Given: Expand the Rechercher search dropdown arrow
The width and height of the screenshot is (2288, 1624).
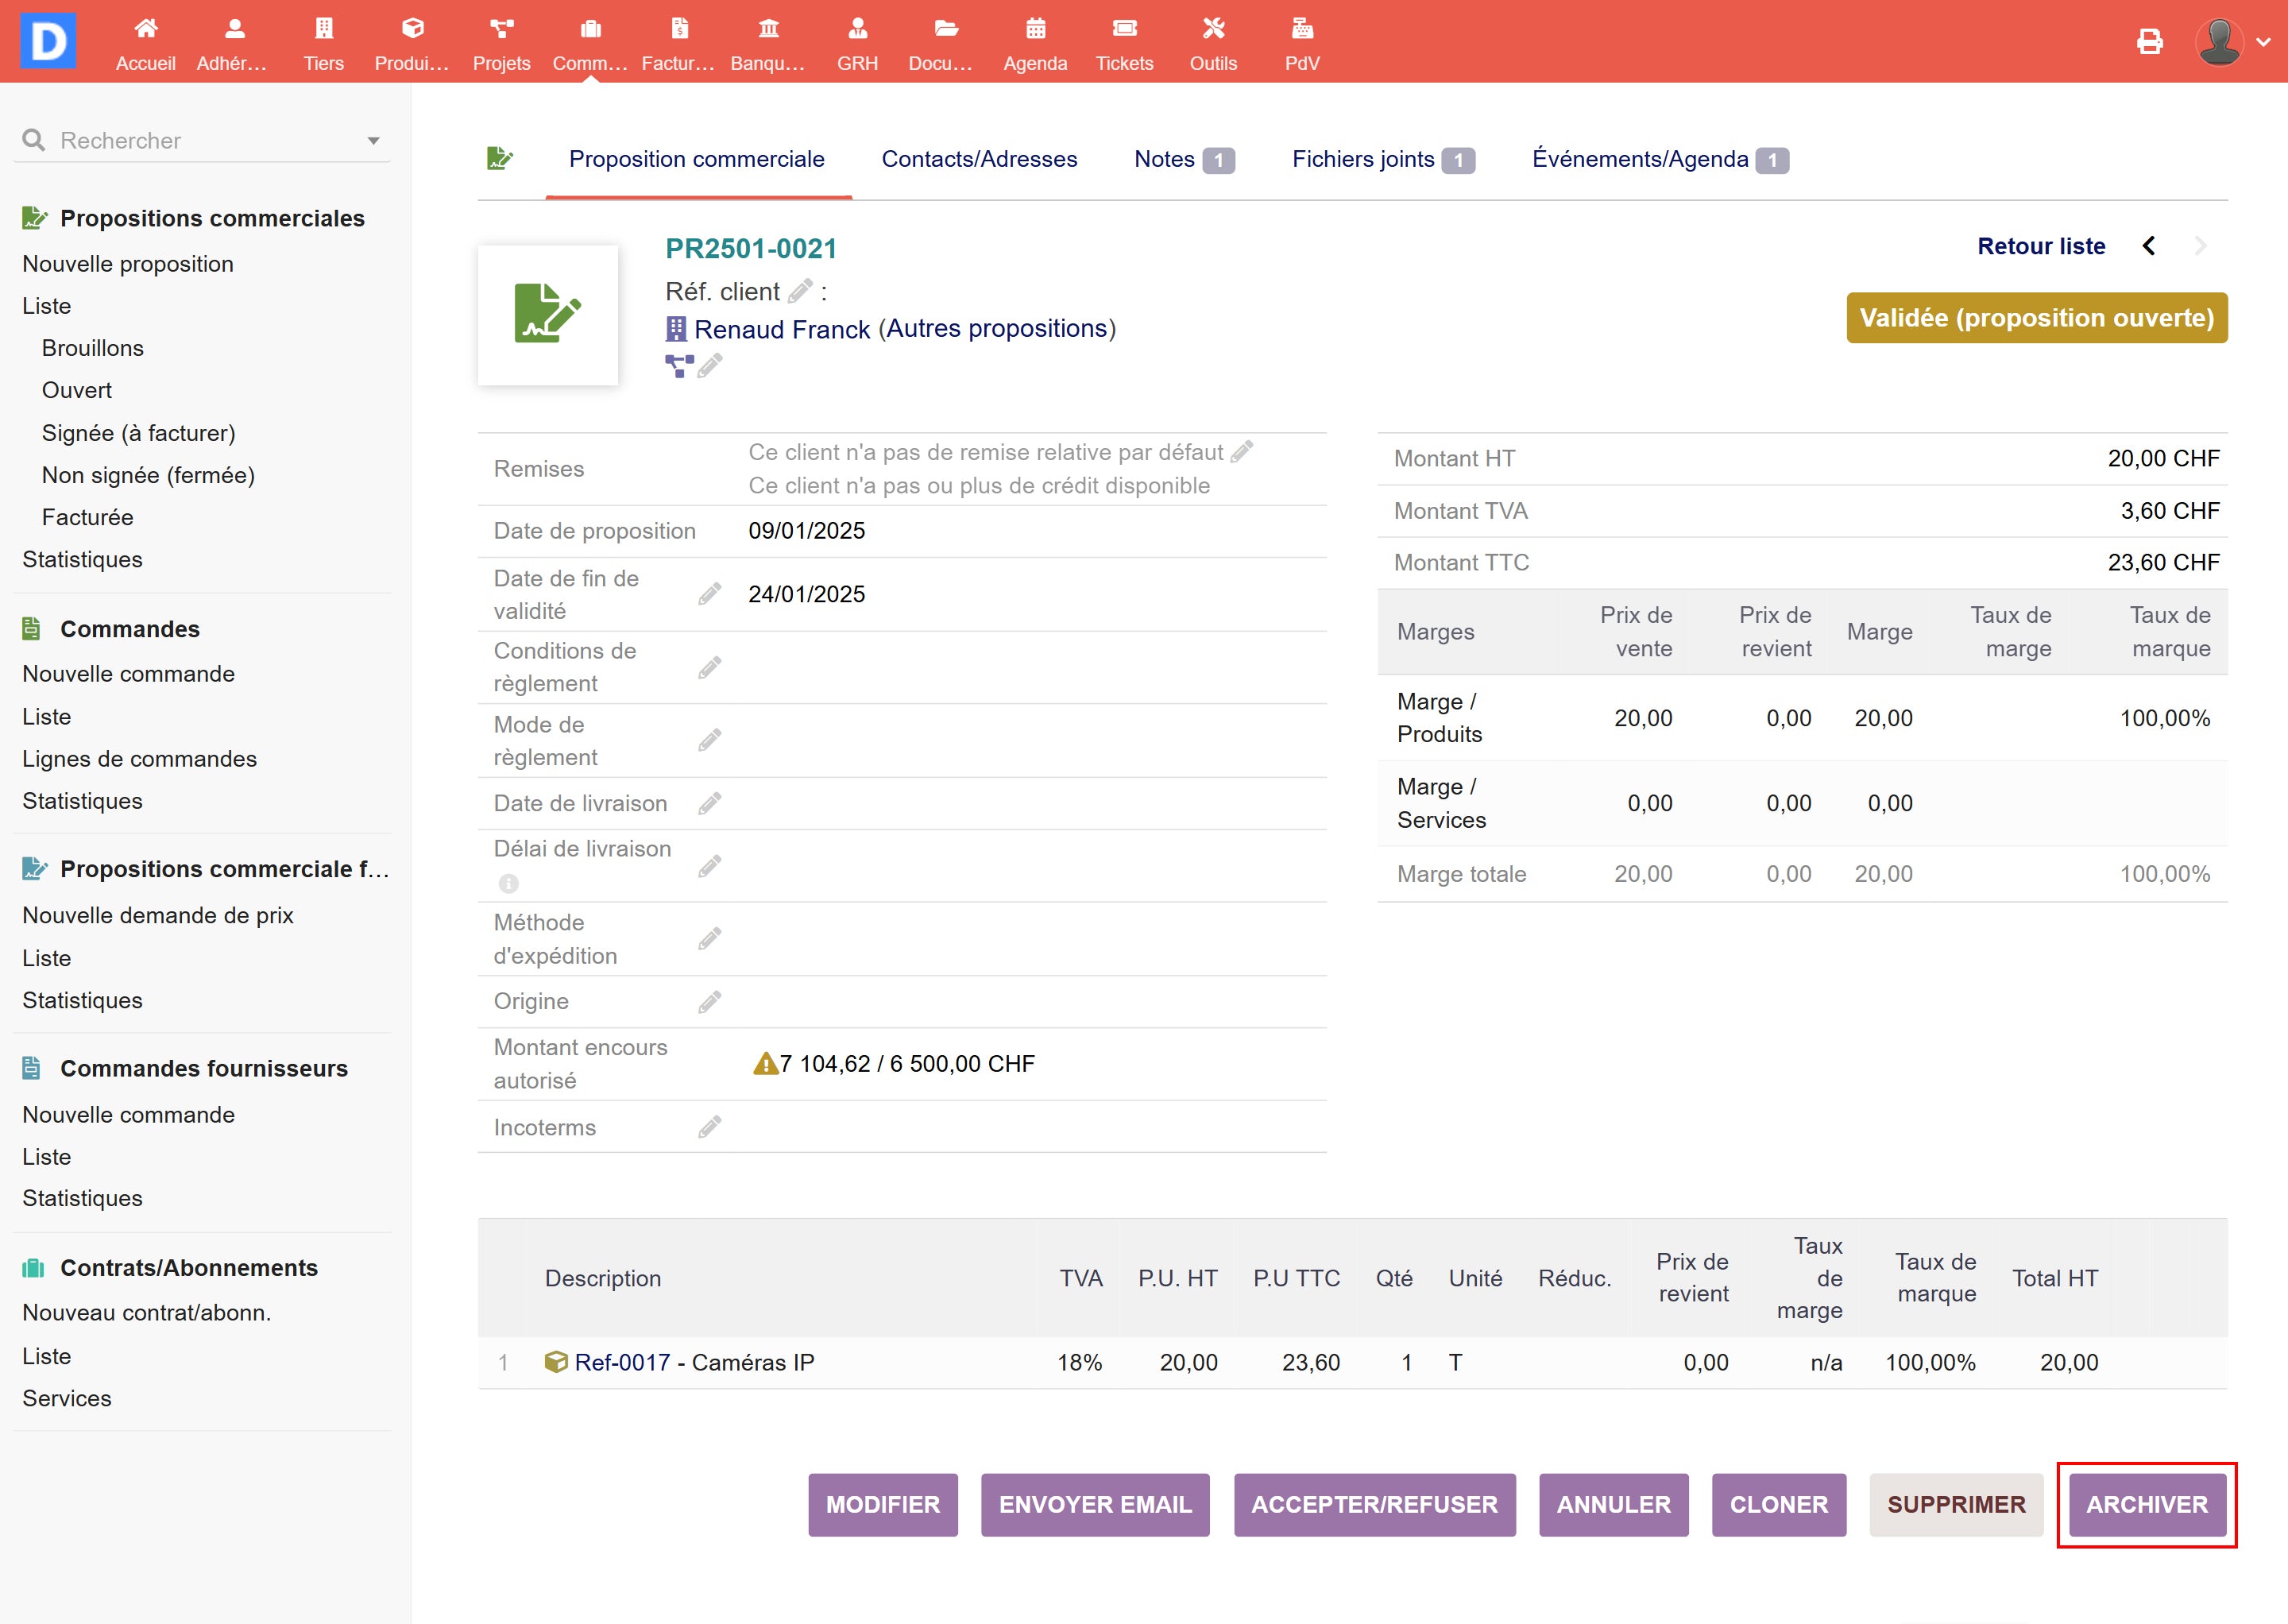Looking at the screenshot, I should pyautogui.click(x=373, y=141).
